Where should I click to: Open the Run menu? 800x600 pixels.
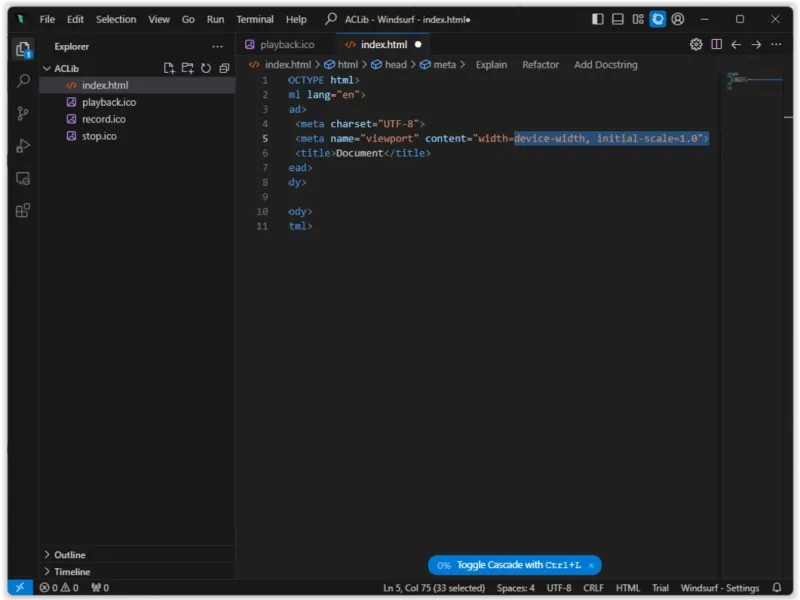[215, 19]
